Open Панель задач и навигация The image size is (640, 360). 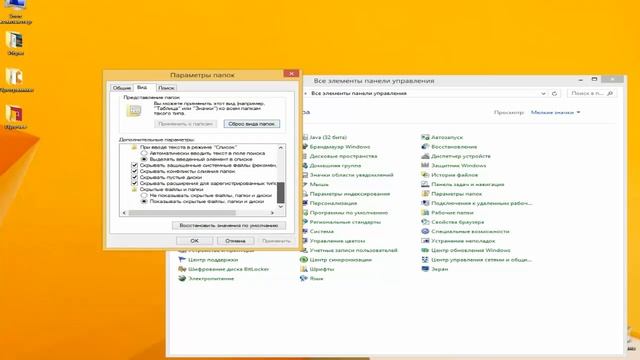coord(462,184)
